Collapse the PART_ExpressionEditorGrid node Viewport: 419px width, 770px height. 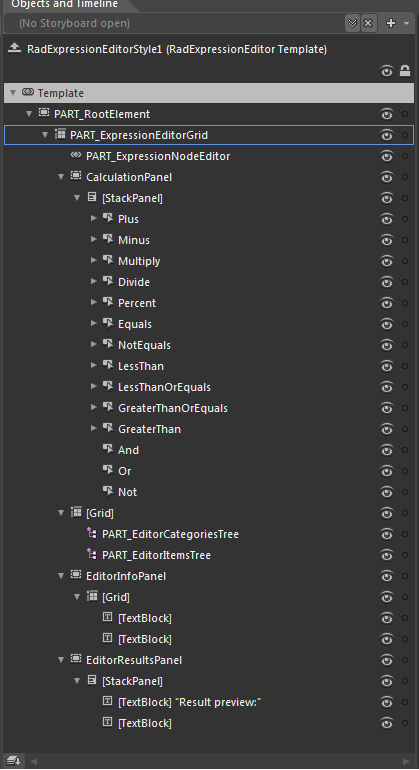(x=45, y=135)
